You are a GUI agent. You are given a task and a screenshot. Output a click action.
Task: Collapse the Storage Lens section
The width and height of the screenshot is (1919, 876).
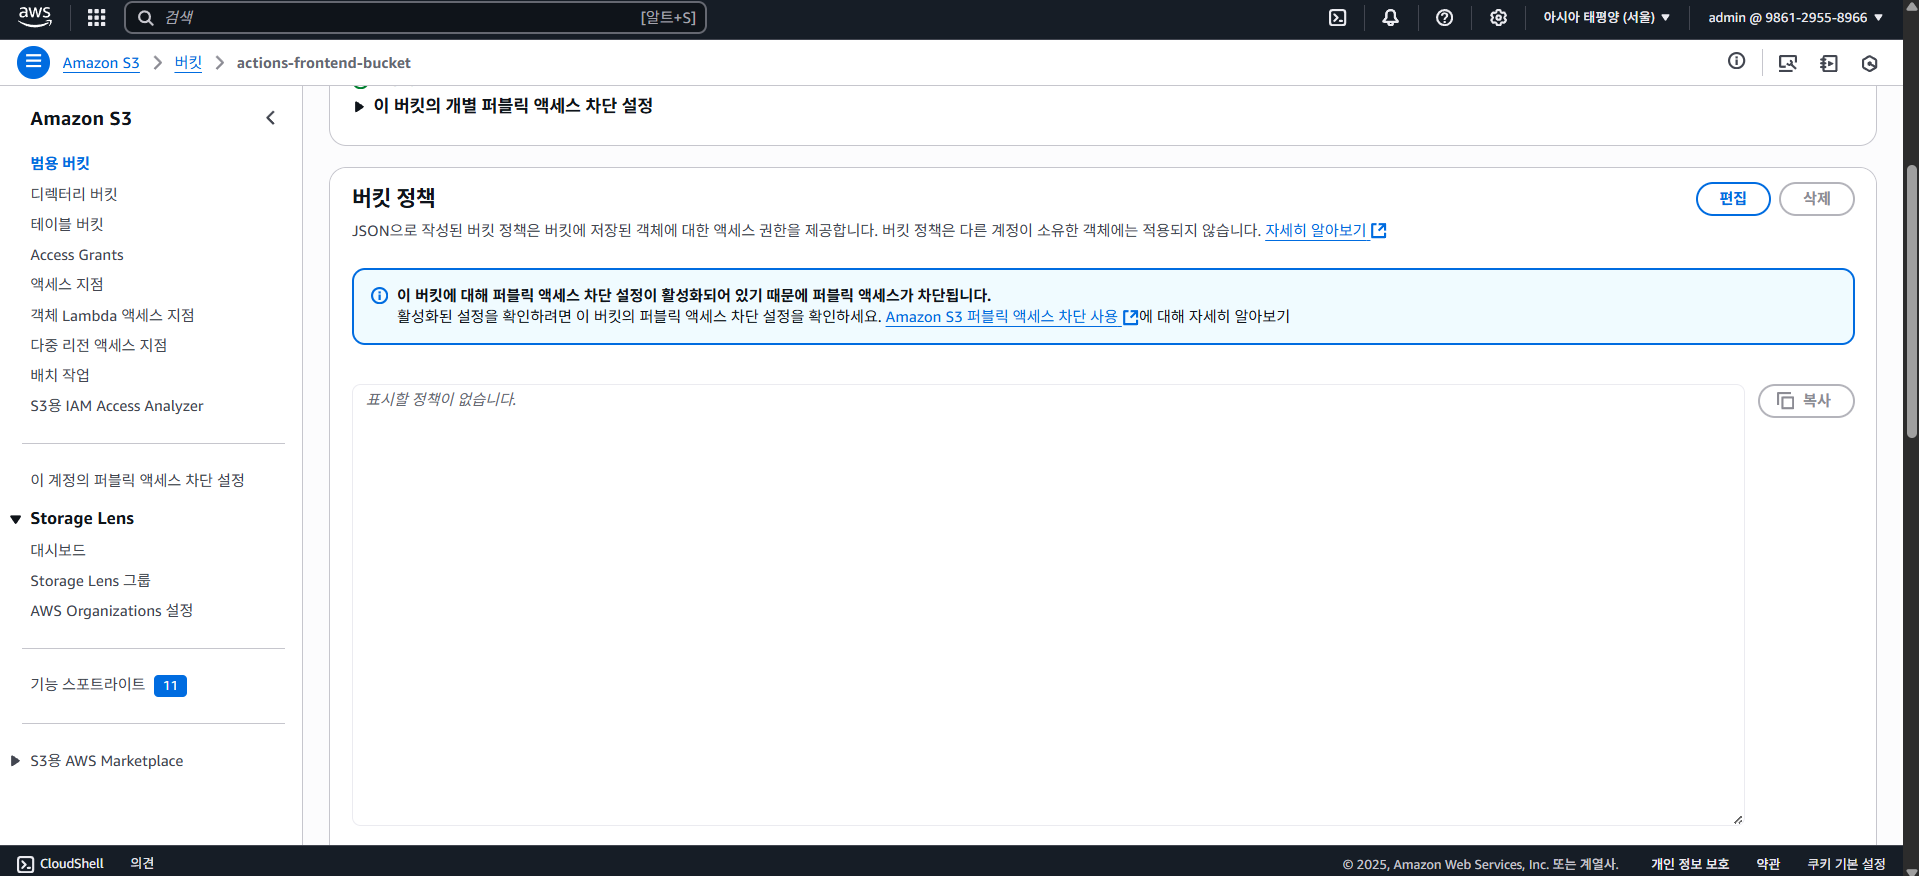pos(16,519)
